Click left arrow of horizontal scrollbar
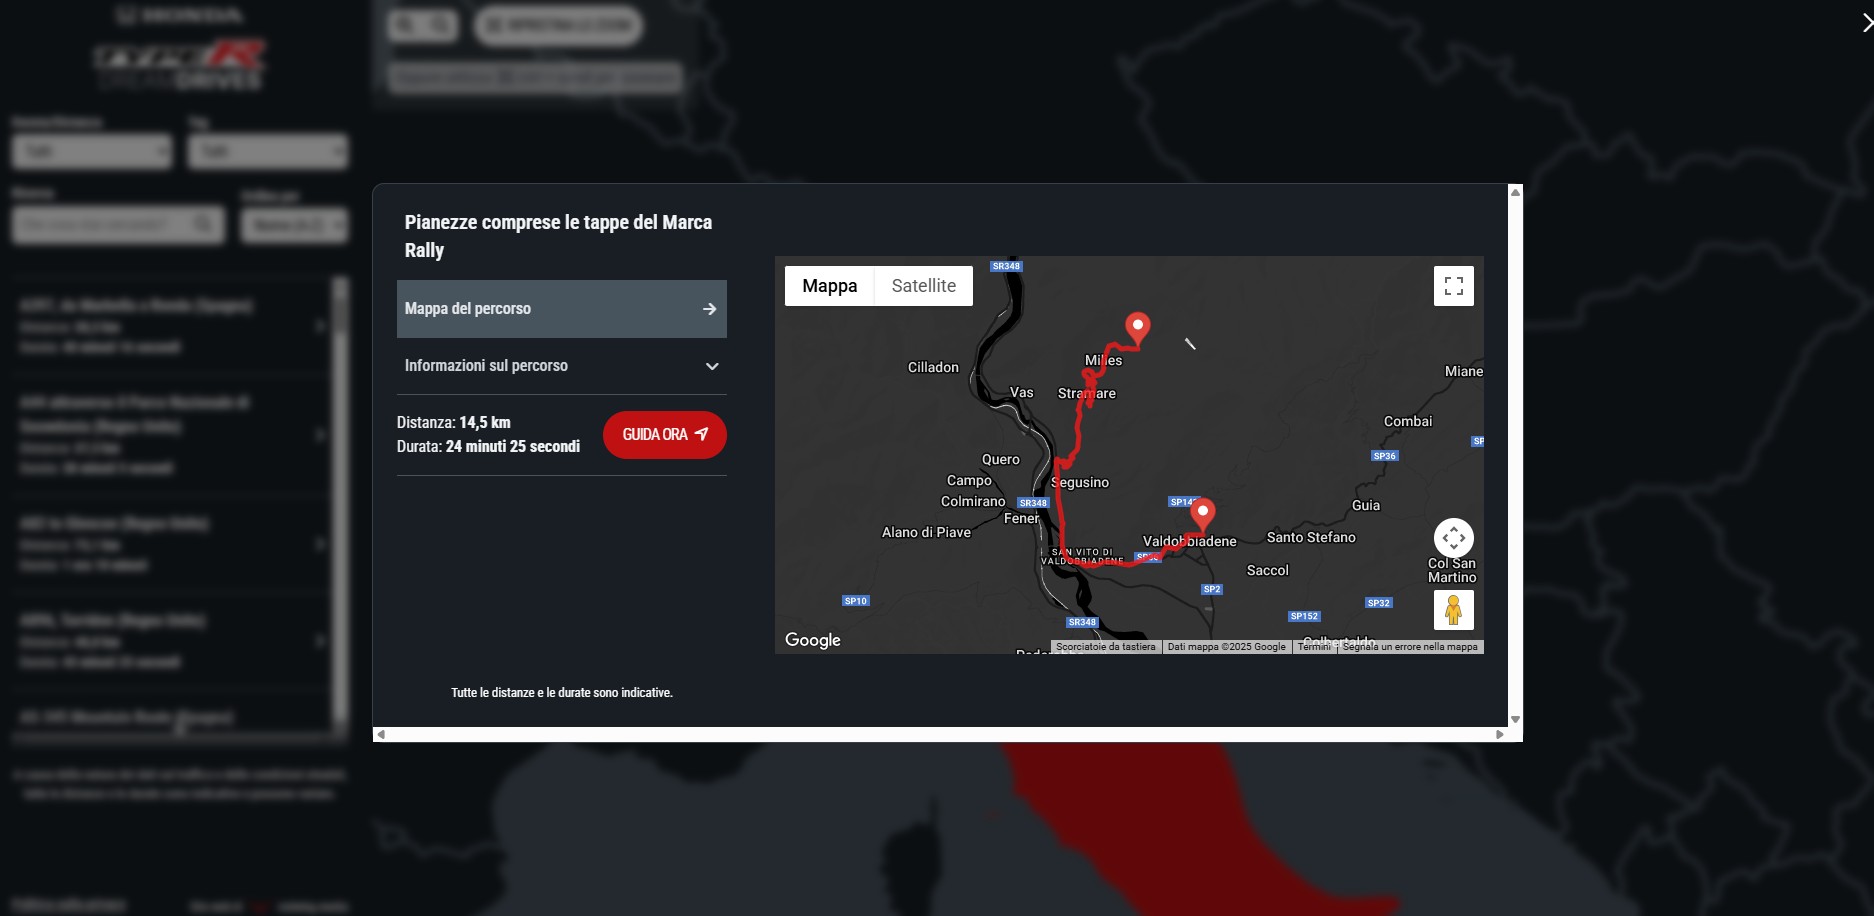 click(x=381, y=735)
